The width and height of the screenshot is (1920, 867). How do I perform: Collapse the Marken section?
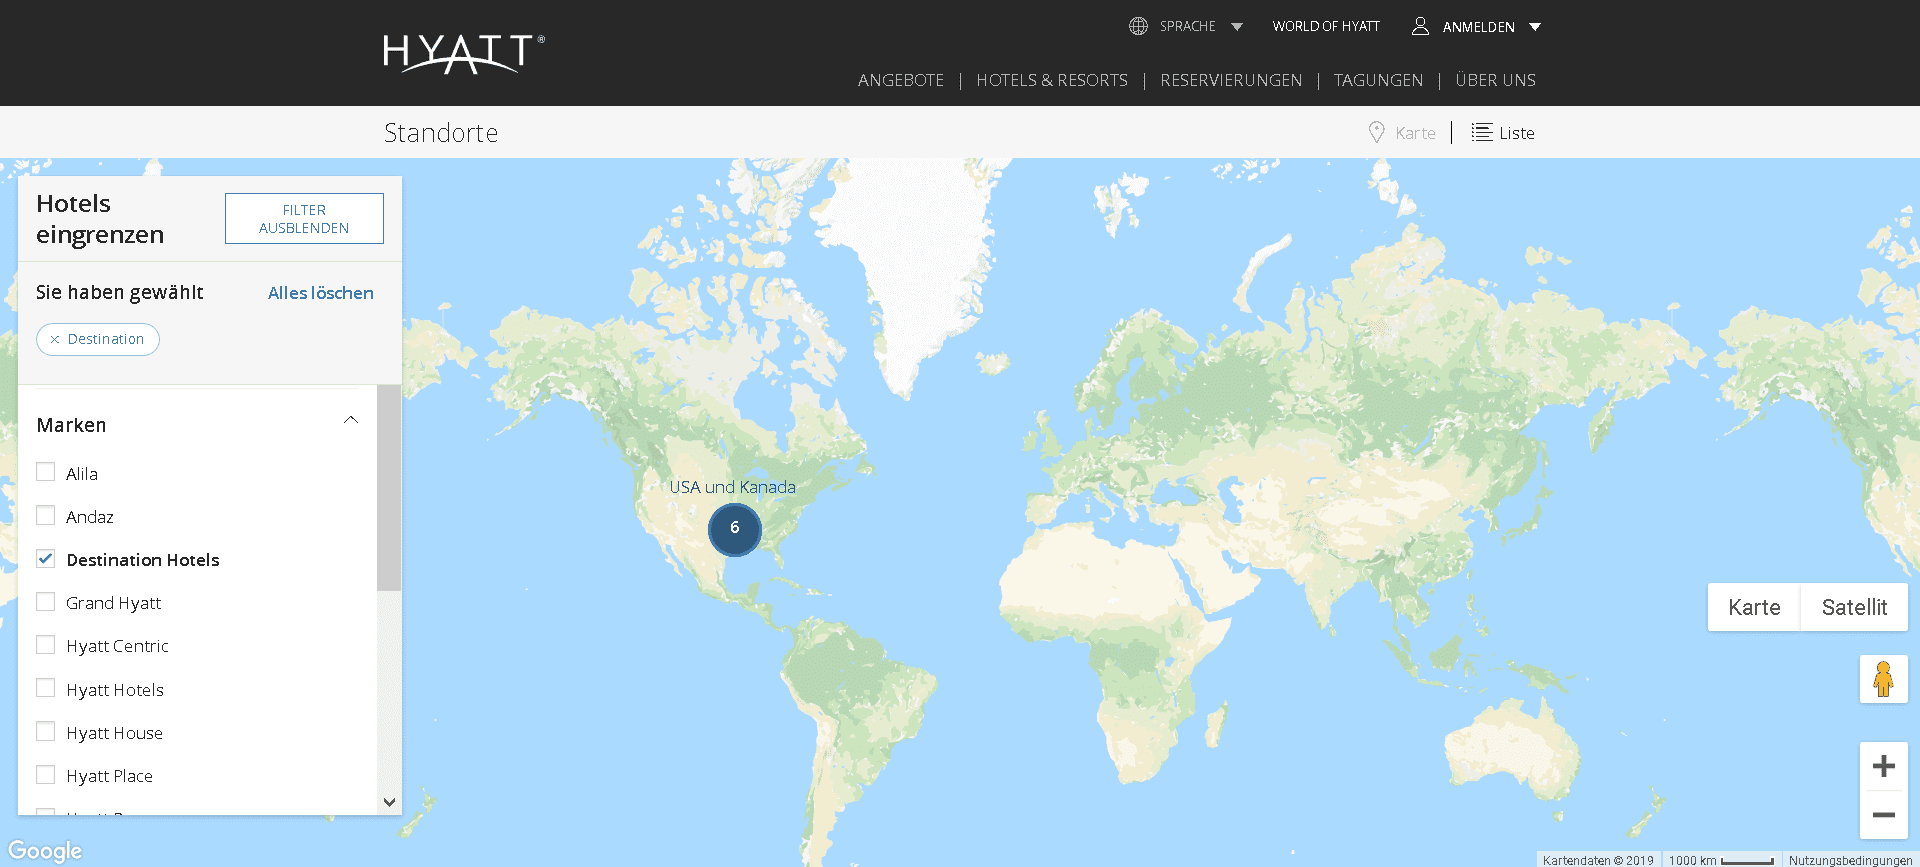(351, 420)
